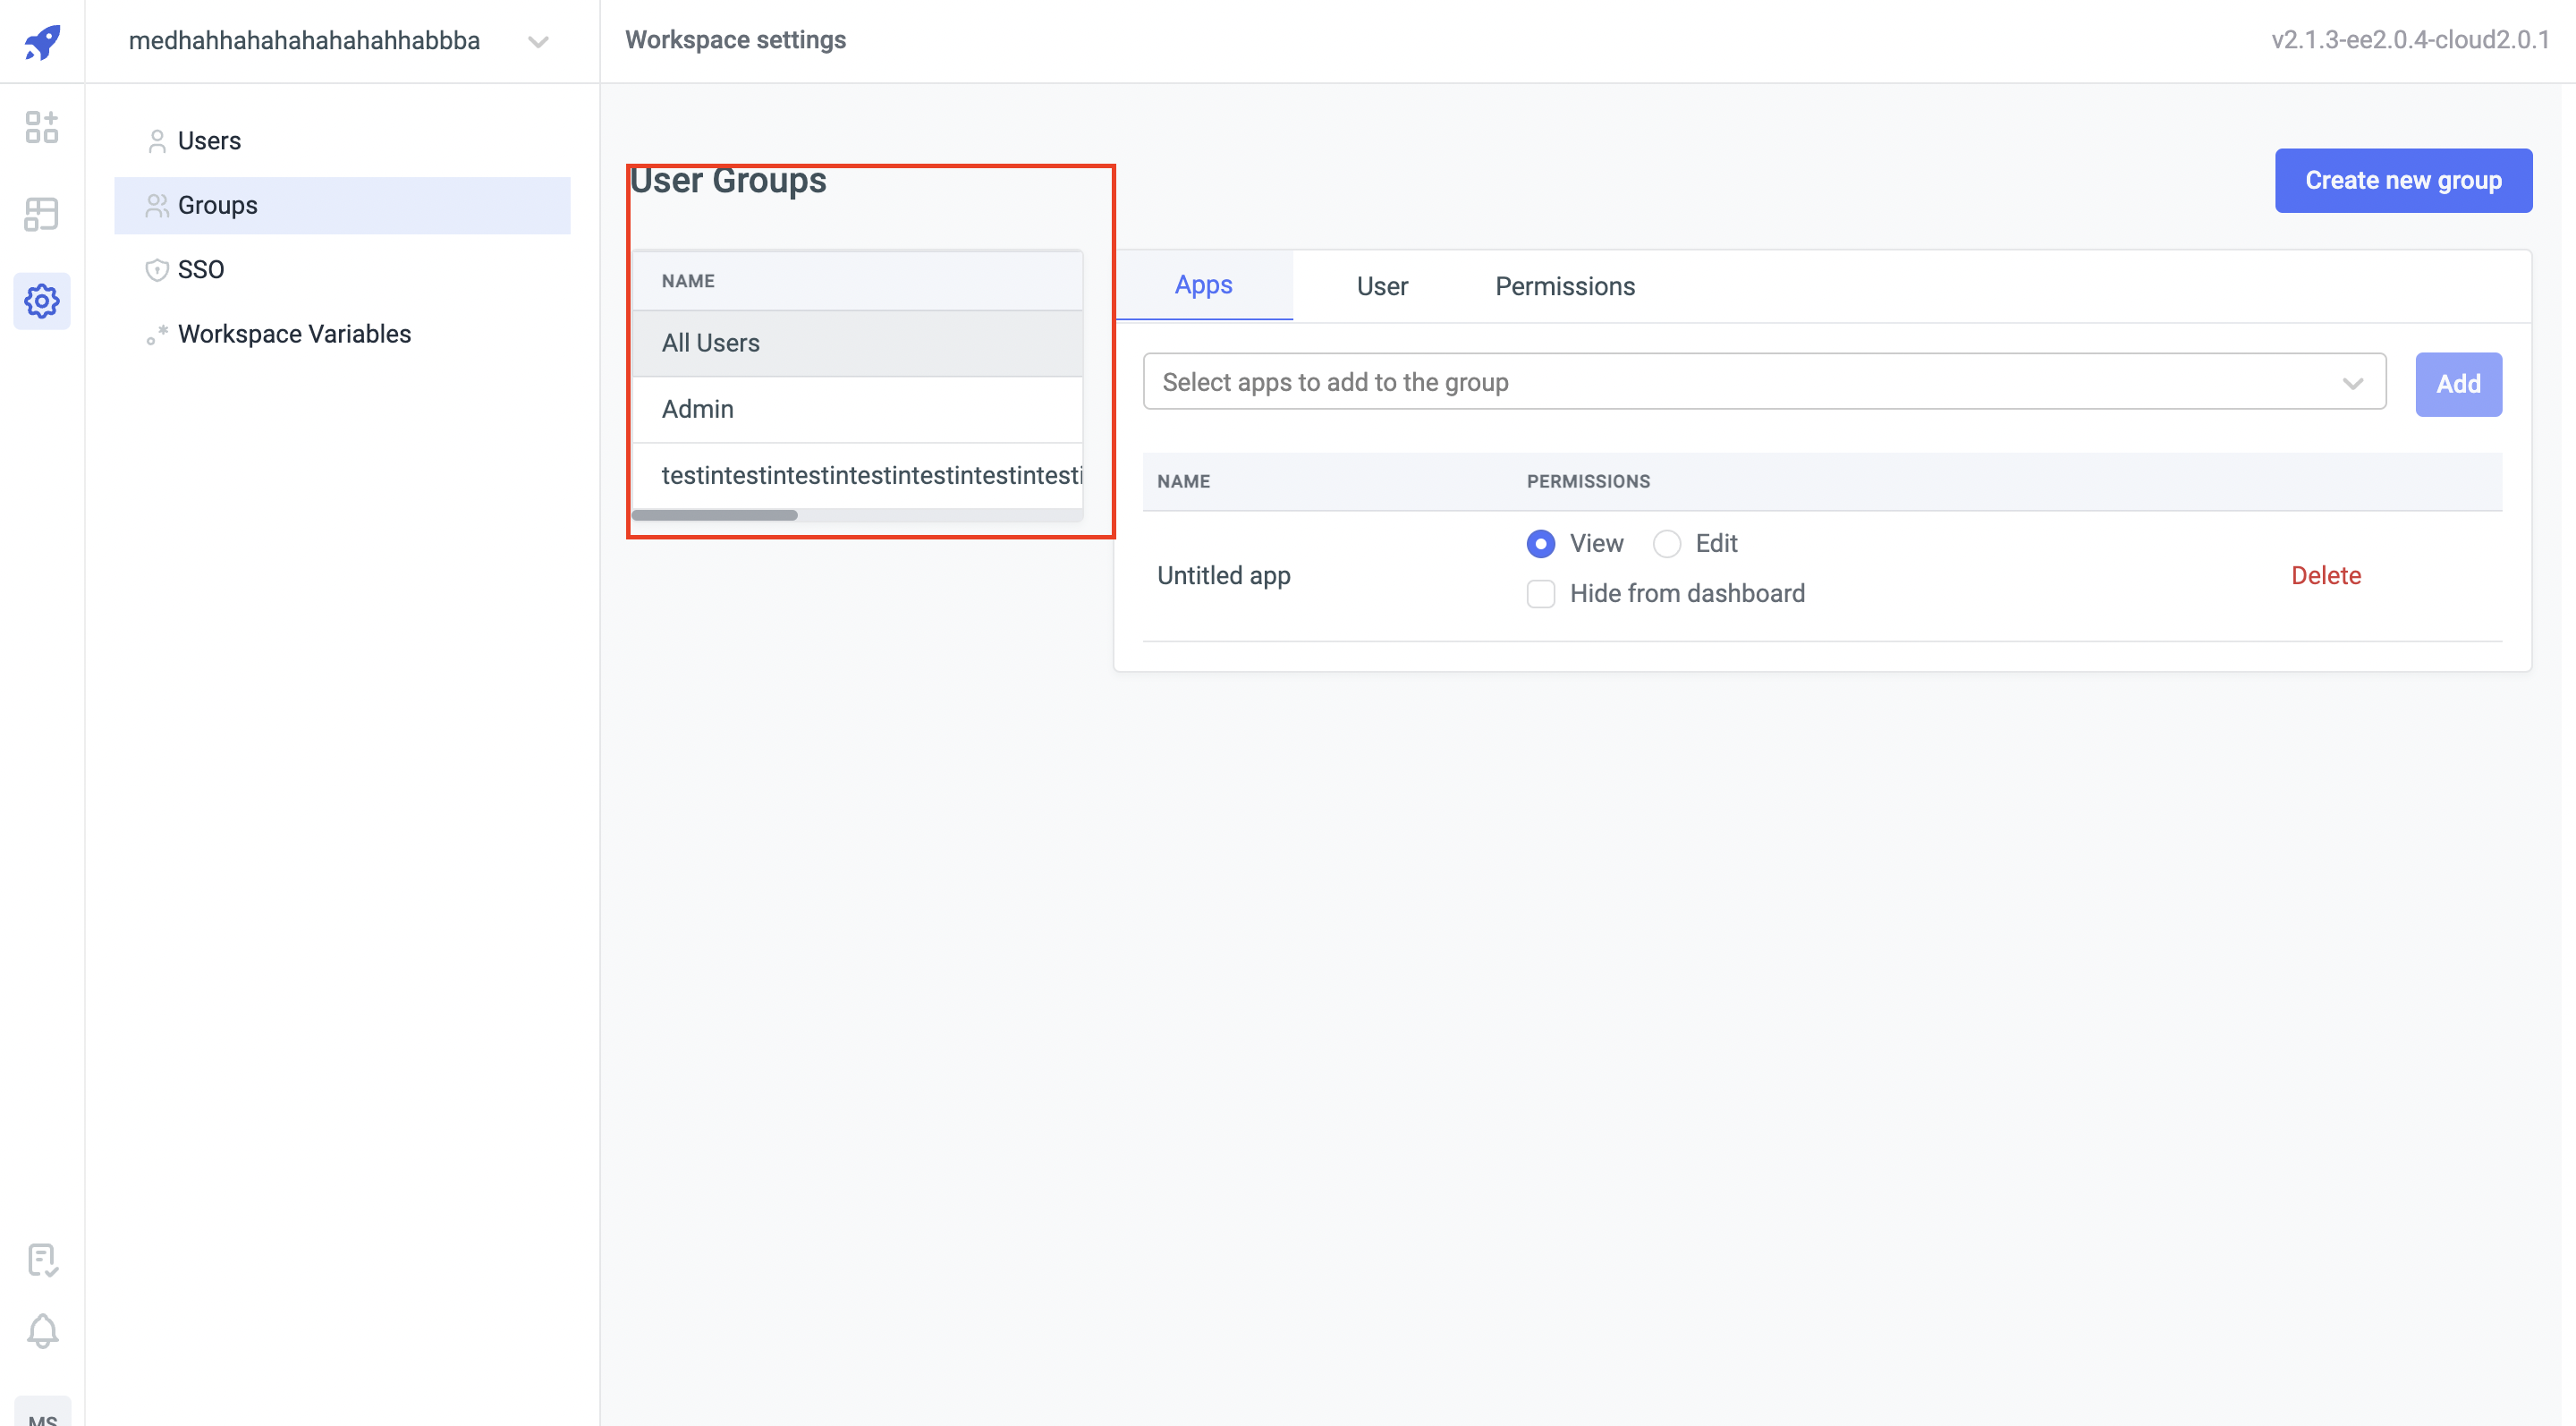Open the notifications bell icon
This screenshot has height=1426, width=2576.
click(41, 1331)
